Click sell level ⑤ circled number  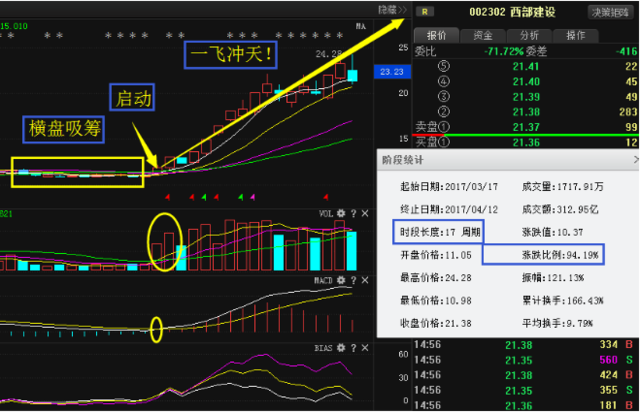444,66
